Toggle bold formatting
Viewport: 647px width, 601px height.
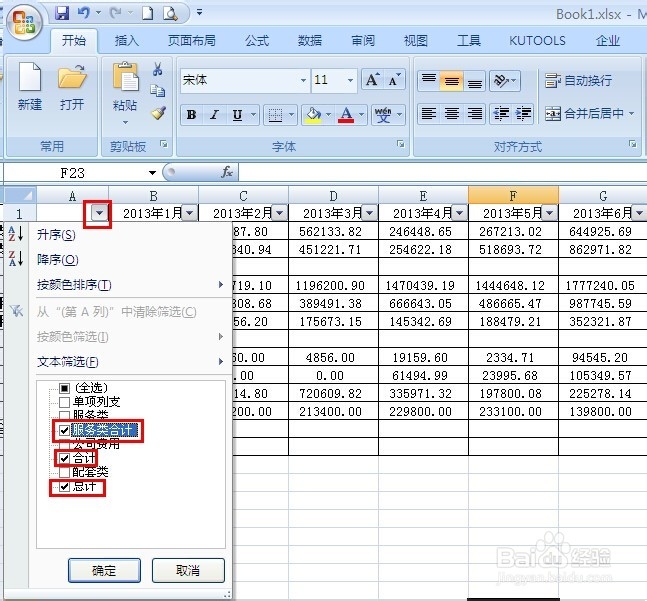tap(191, 115)
